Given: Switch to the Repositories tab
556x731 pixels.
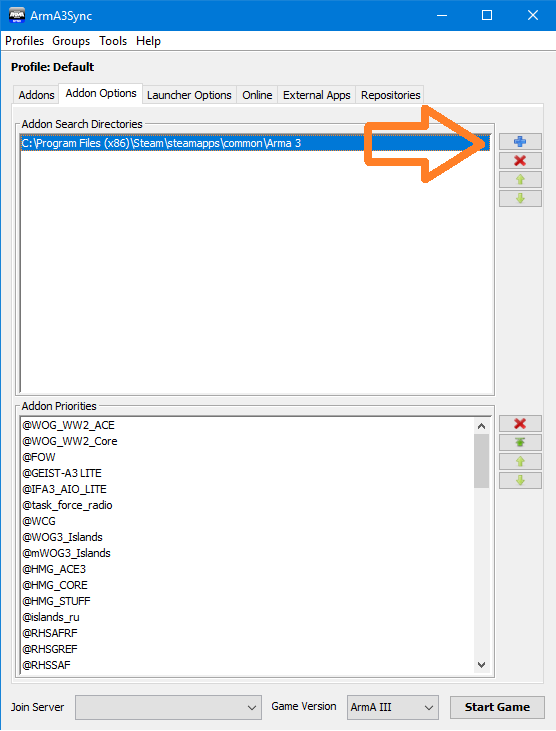Looking at the screenshot, I should pyautogui.click(x=391, y=95).
